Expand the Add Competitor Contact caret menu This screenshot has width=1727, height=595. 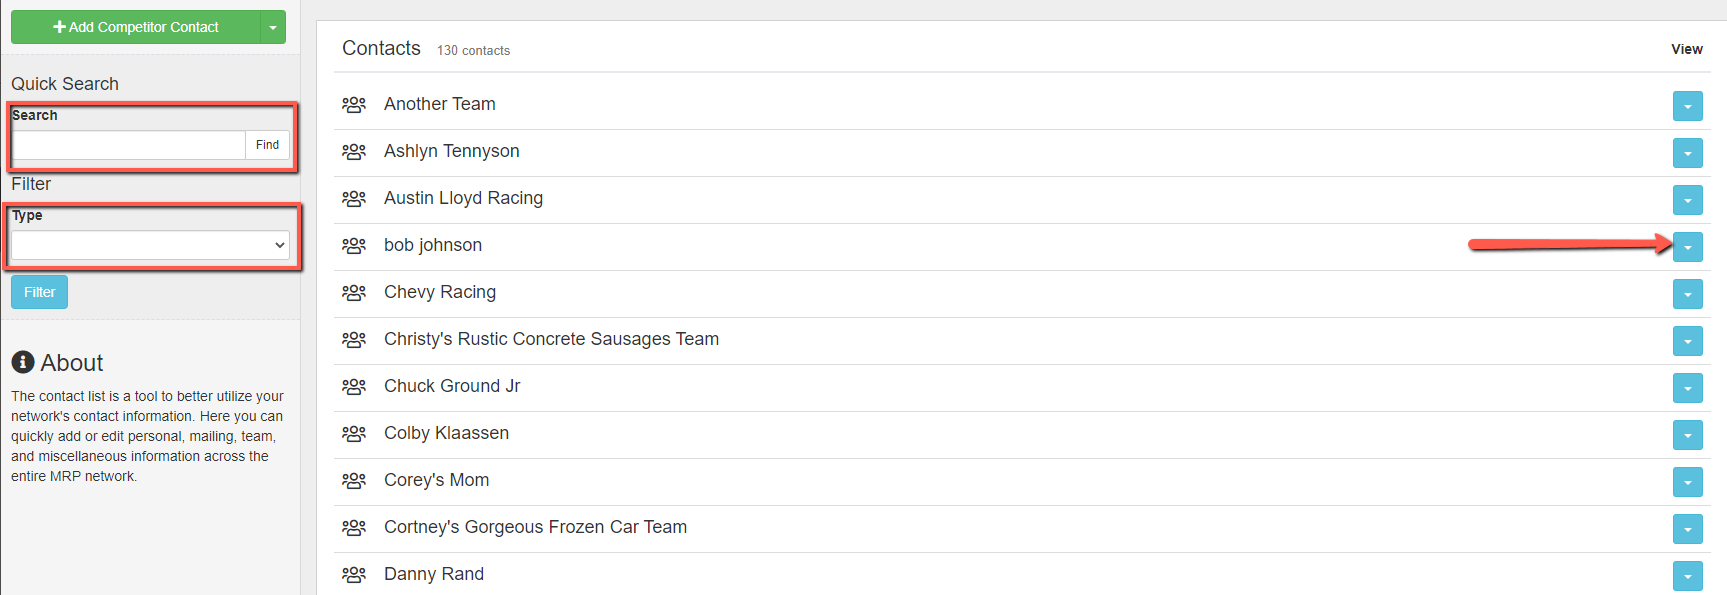coord(273,27)
